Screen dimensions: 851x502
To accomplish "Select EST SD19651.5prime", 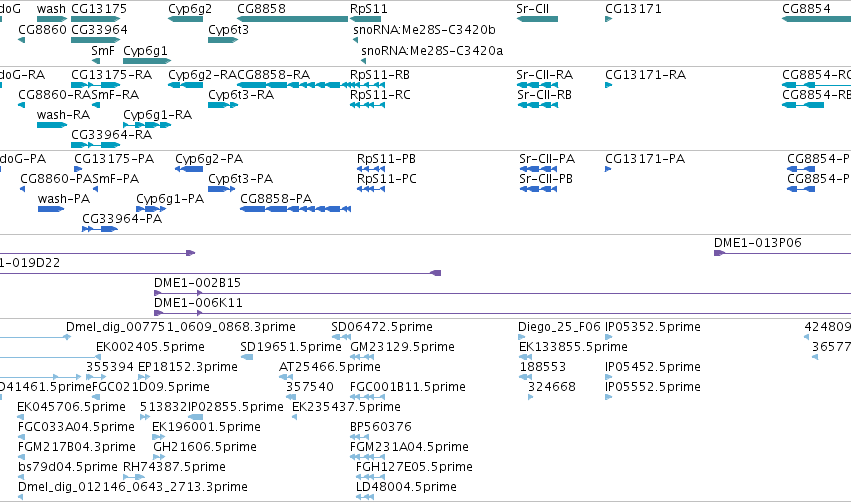I will (x=291, y=347).
